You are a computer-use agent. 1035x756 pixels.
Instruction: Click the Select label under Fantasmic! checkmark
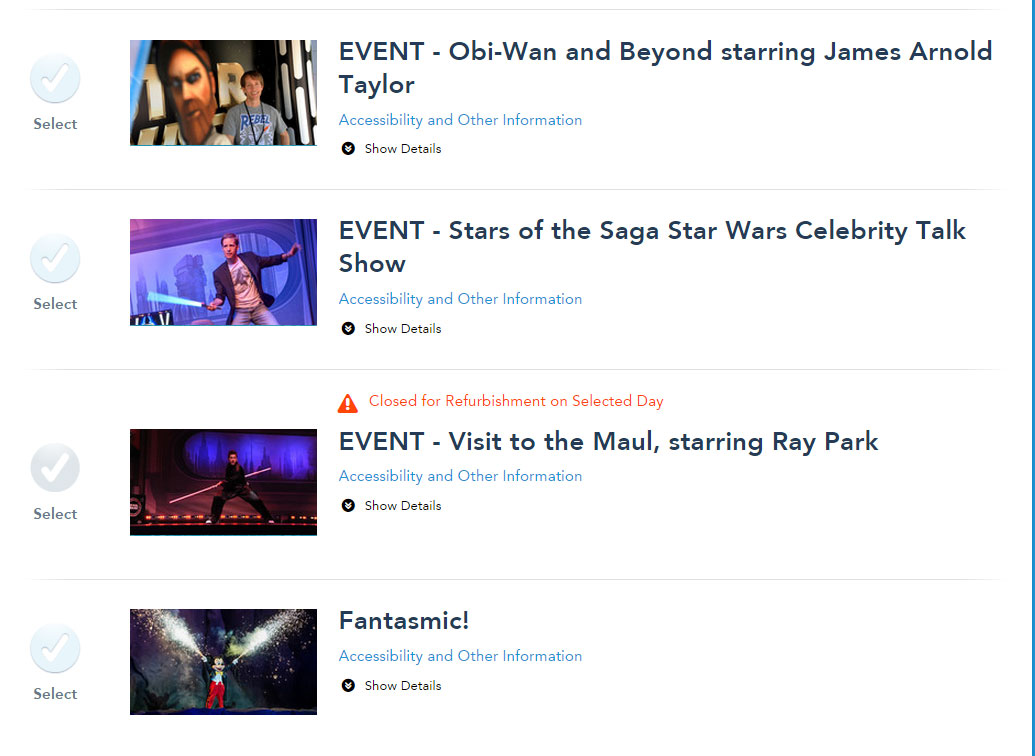[x=55, y=694]
